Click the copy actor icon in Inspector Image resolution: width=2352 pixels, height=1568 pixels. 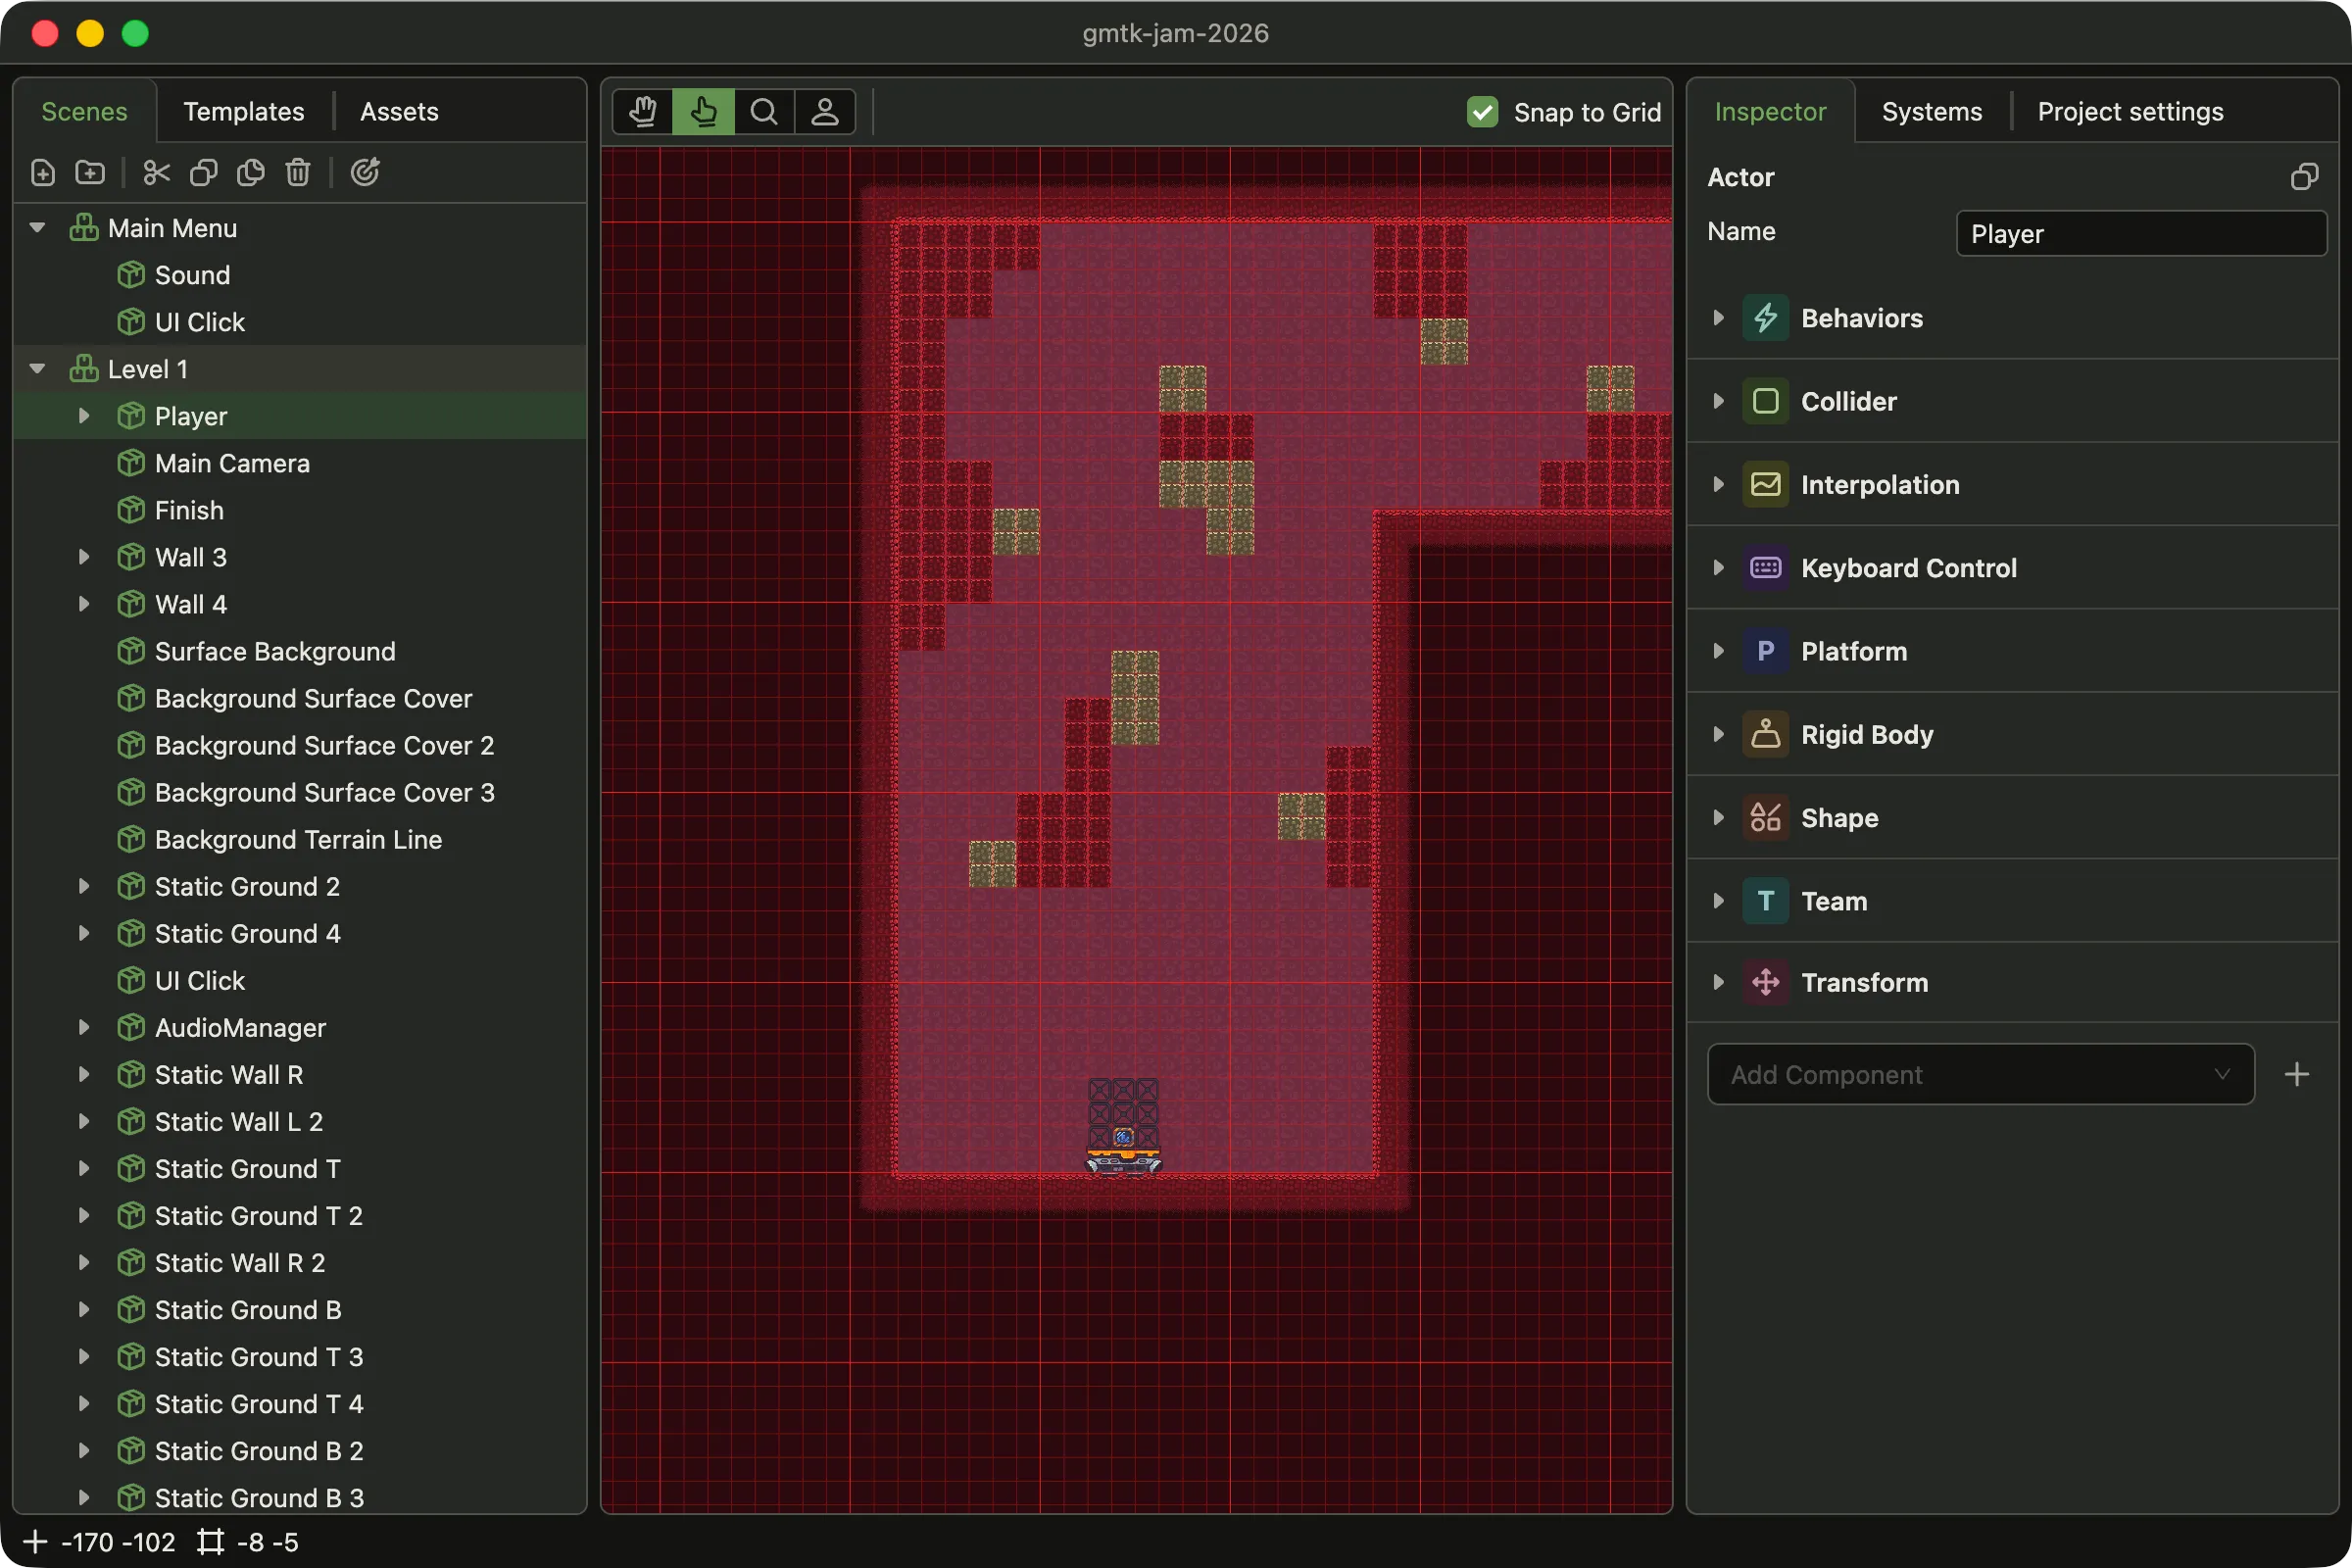click(2304, 177)
